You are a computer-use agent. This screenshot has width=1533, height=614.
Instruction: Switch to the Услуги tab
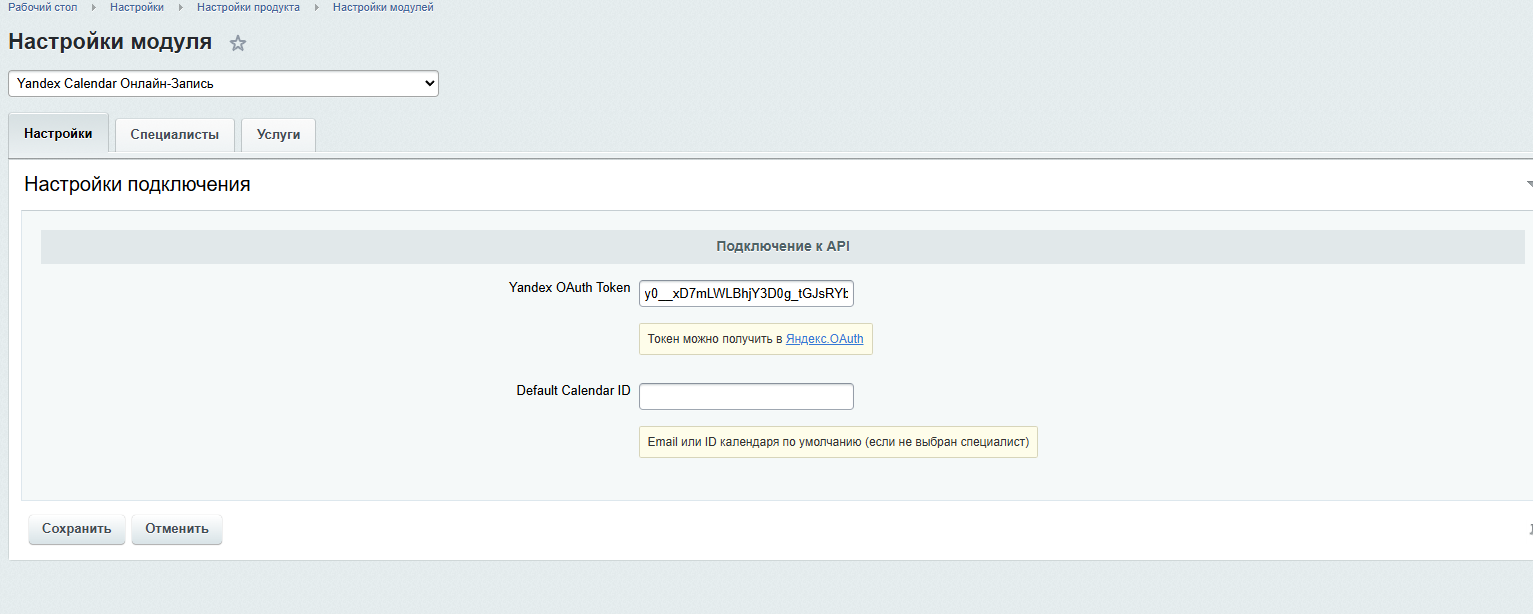(x=278, y=134)
